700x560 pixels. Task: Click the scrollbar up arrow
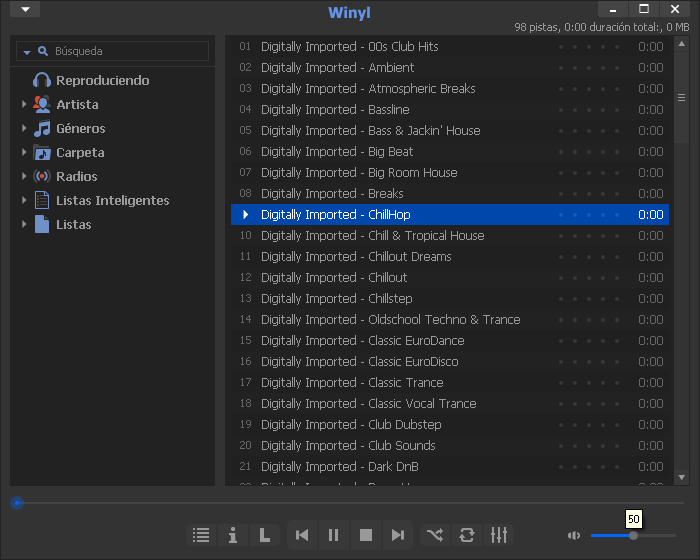pyautogui.click(x=681, y=44)
